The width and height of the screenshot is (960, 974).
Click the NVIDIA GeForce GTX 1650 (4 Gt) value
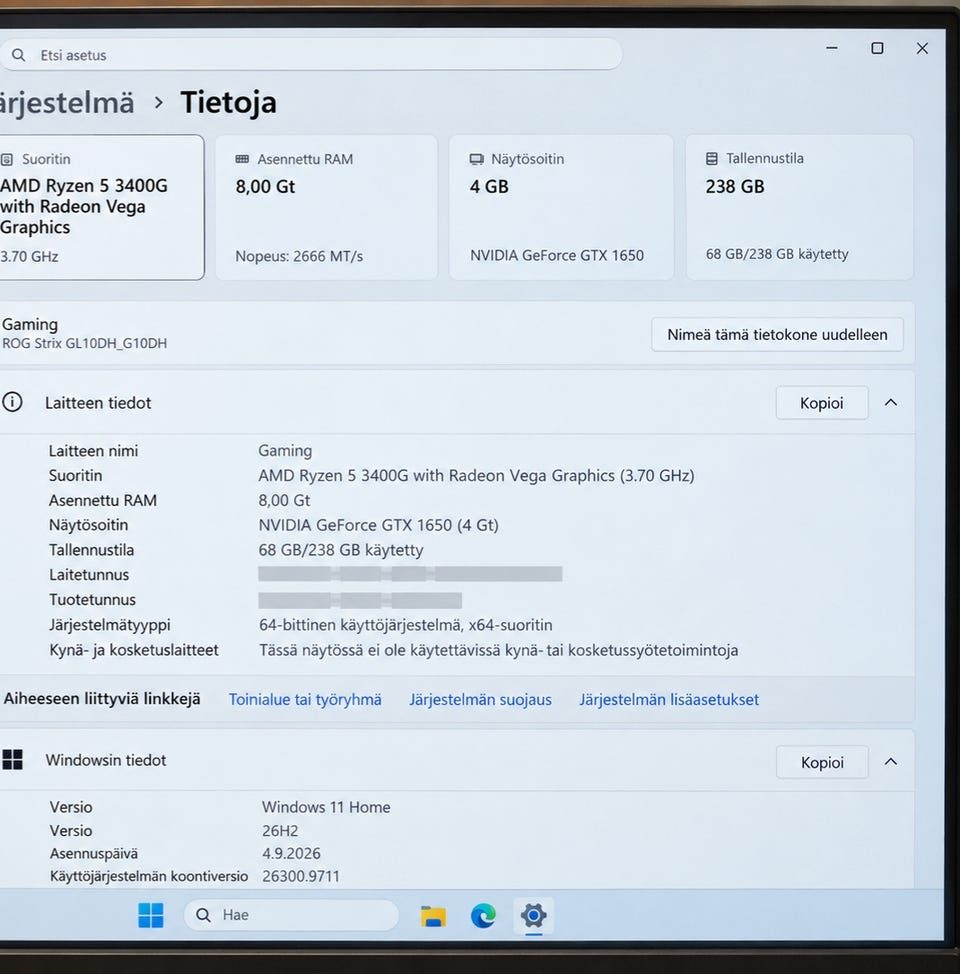point(378,525)
